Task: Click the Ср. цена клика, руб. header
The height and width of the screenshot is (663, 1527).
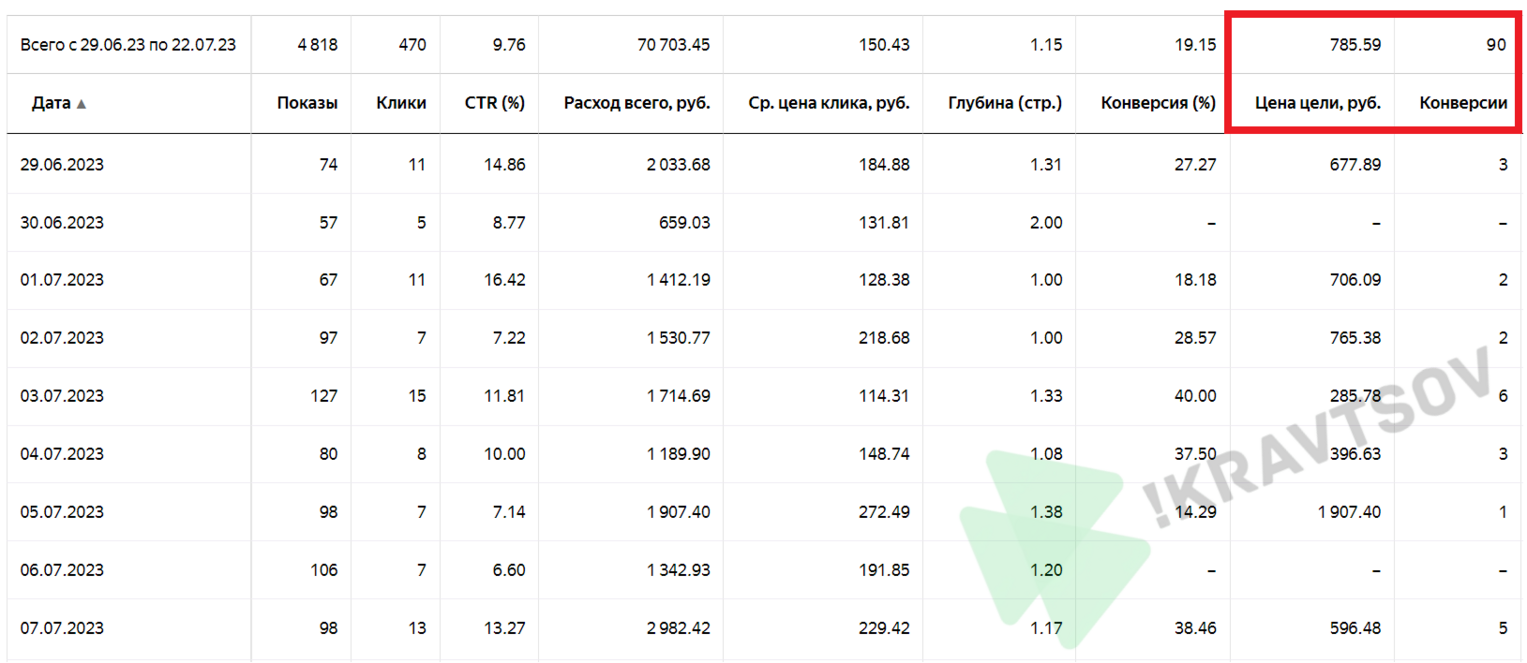Action: click(829, 103)
